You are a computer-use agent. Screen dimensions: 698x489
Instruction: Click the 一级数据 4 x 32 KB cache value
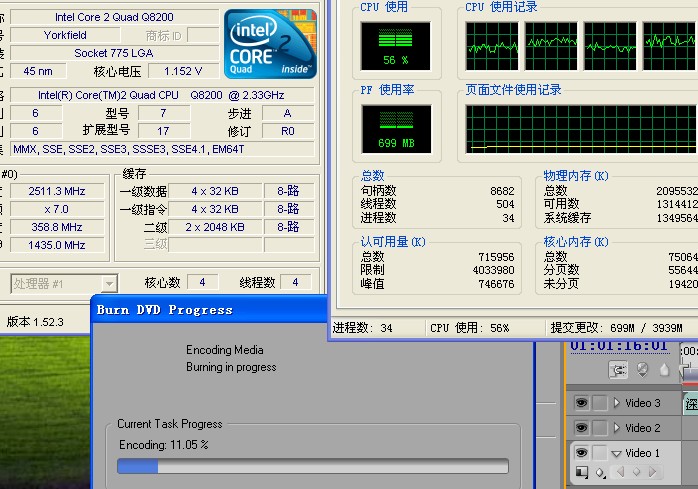point(215,191)
